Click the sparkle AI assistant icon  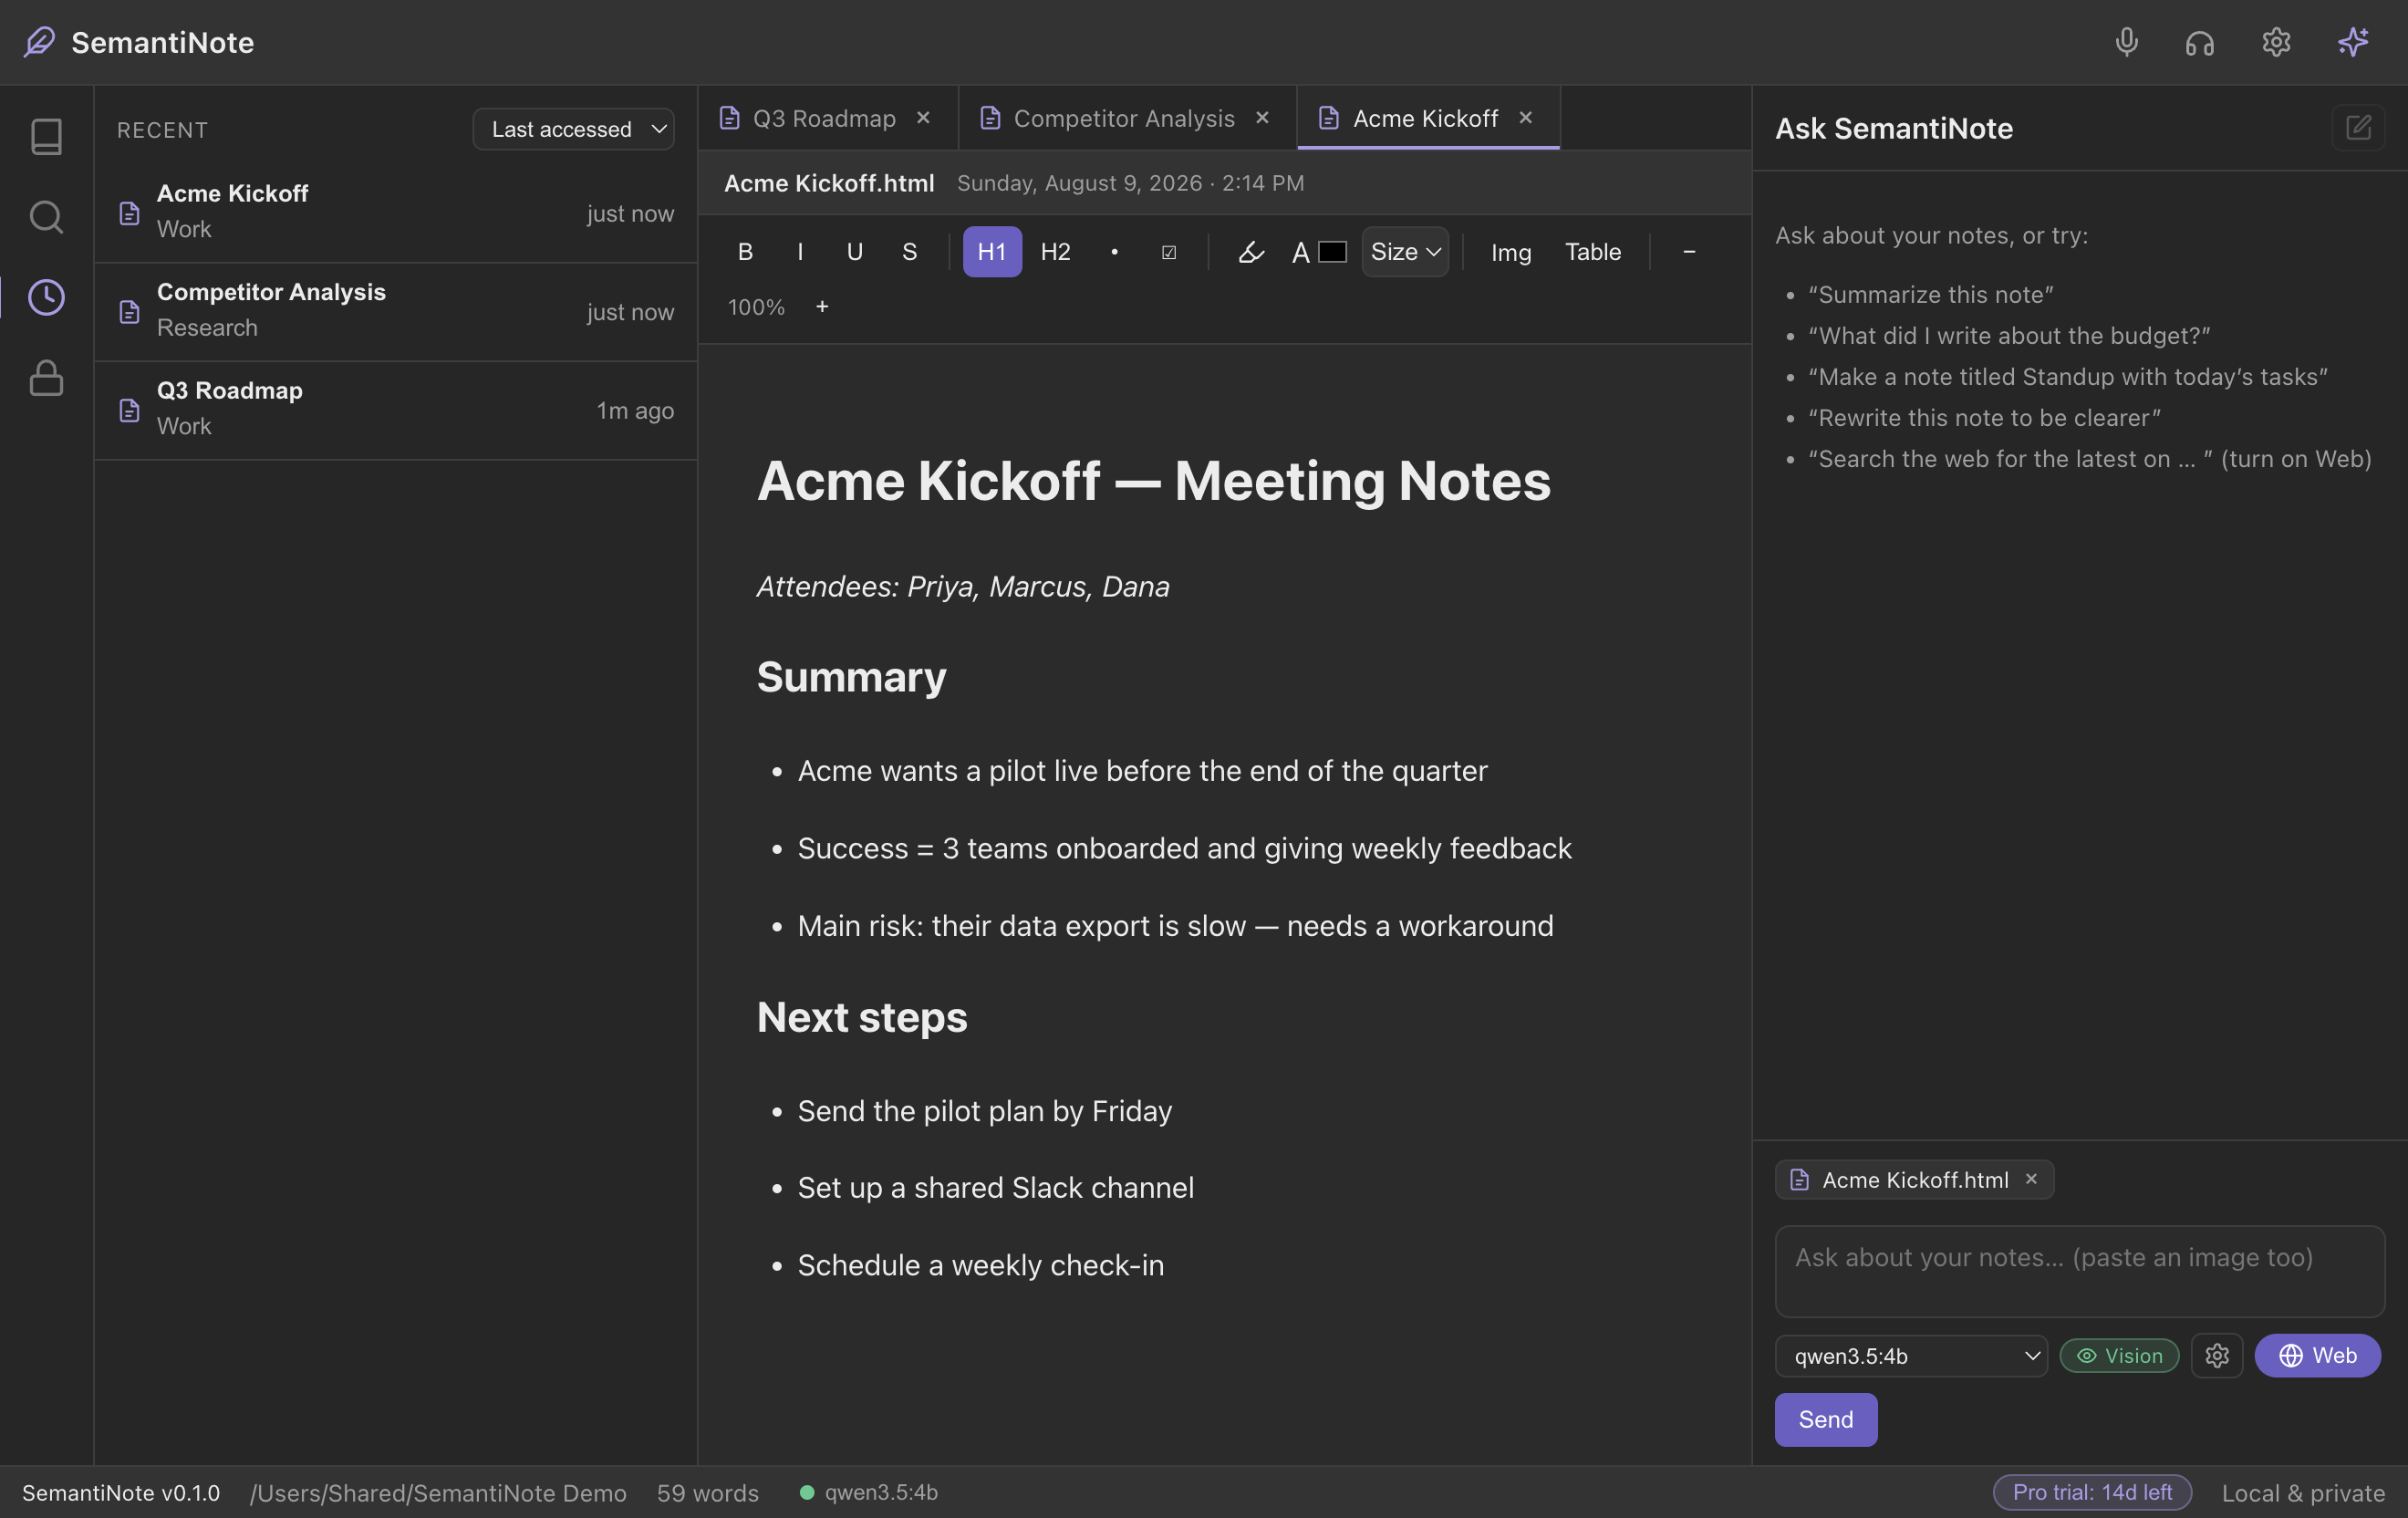click(2353, 42)
